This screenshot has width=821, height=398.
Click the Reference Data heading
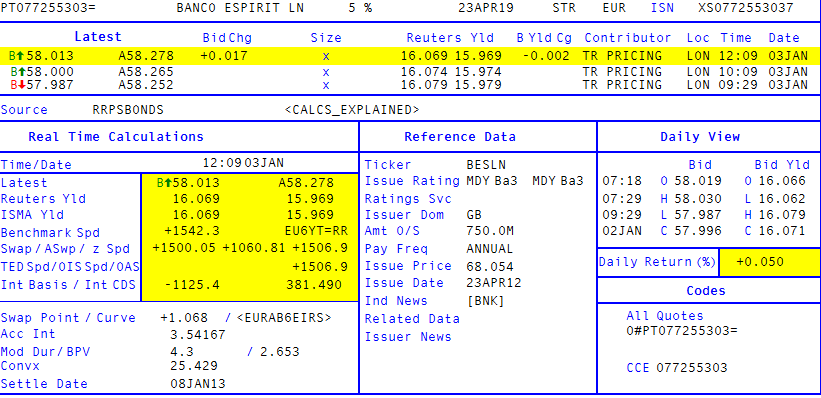point(460,137)
